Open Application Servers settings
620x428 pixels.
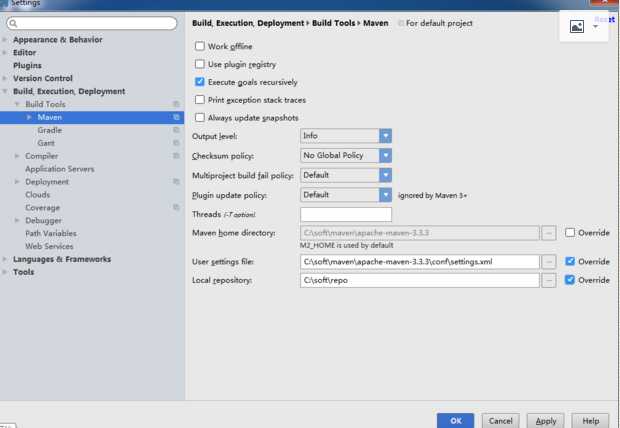(x=60, y=169)
